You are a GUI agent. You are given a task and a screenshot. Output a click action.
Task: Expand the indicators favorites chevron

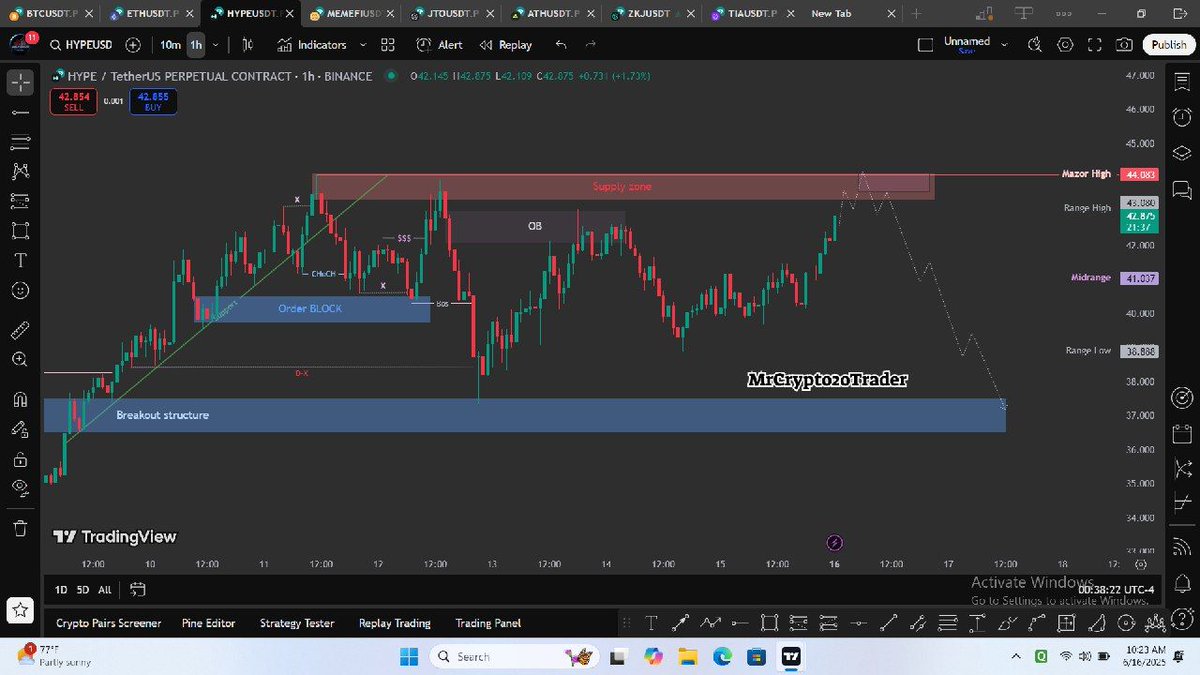(x=362, y=45)
